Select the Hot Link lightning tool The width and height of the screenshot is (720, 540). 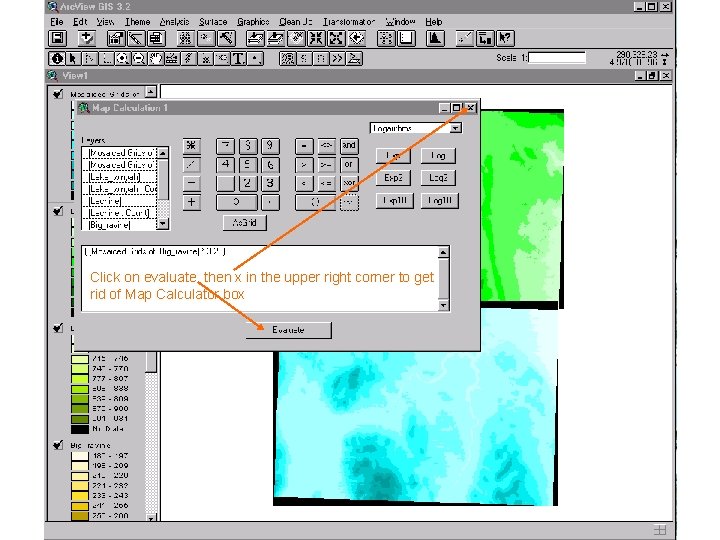(x=189, y=58)
